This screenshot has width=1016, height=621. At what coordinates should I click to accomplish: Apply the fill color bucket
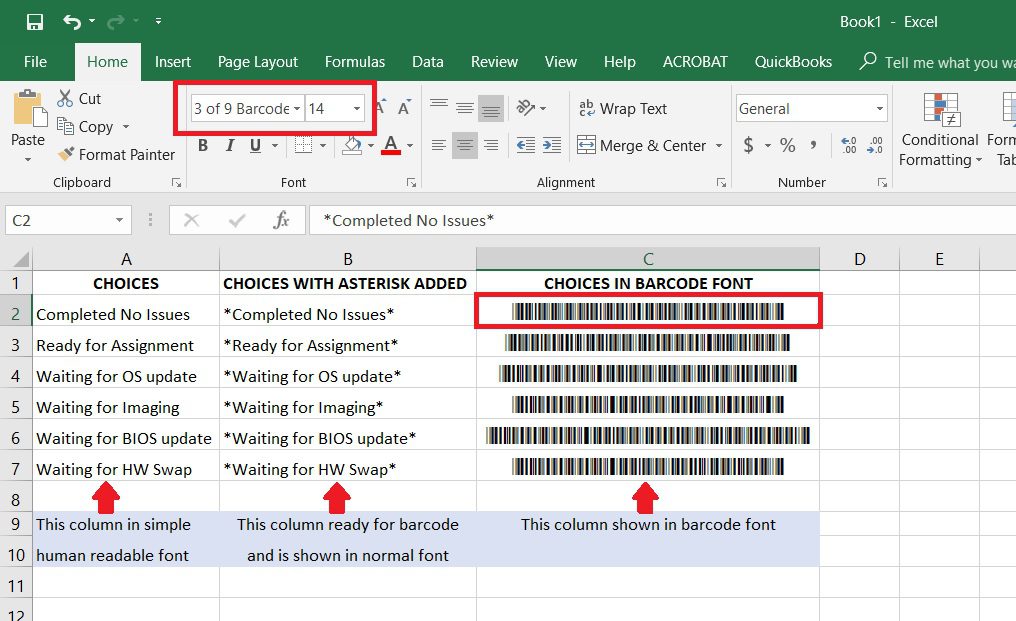[x=352, y=145]
